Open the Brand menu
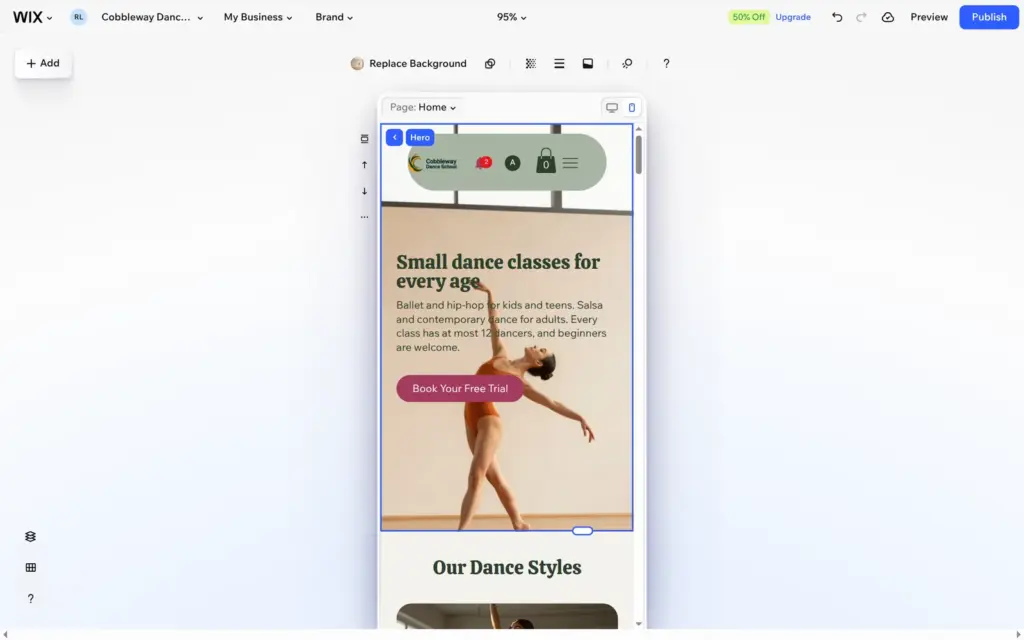This screenshot has height=640, width=1024. coord(334,17)
